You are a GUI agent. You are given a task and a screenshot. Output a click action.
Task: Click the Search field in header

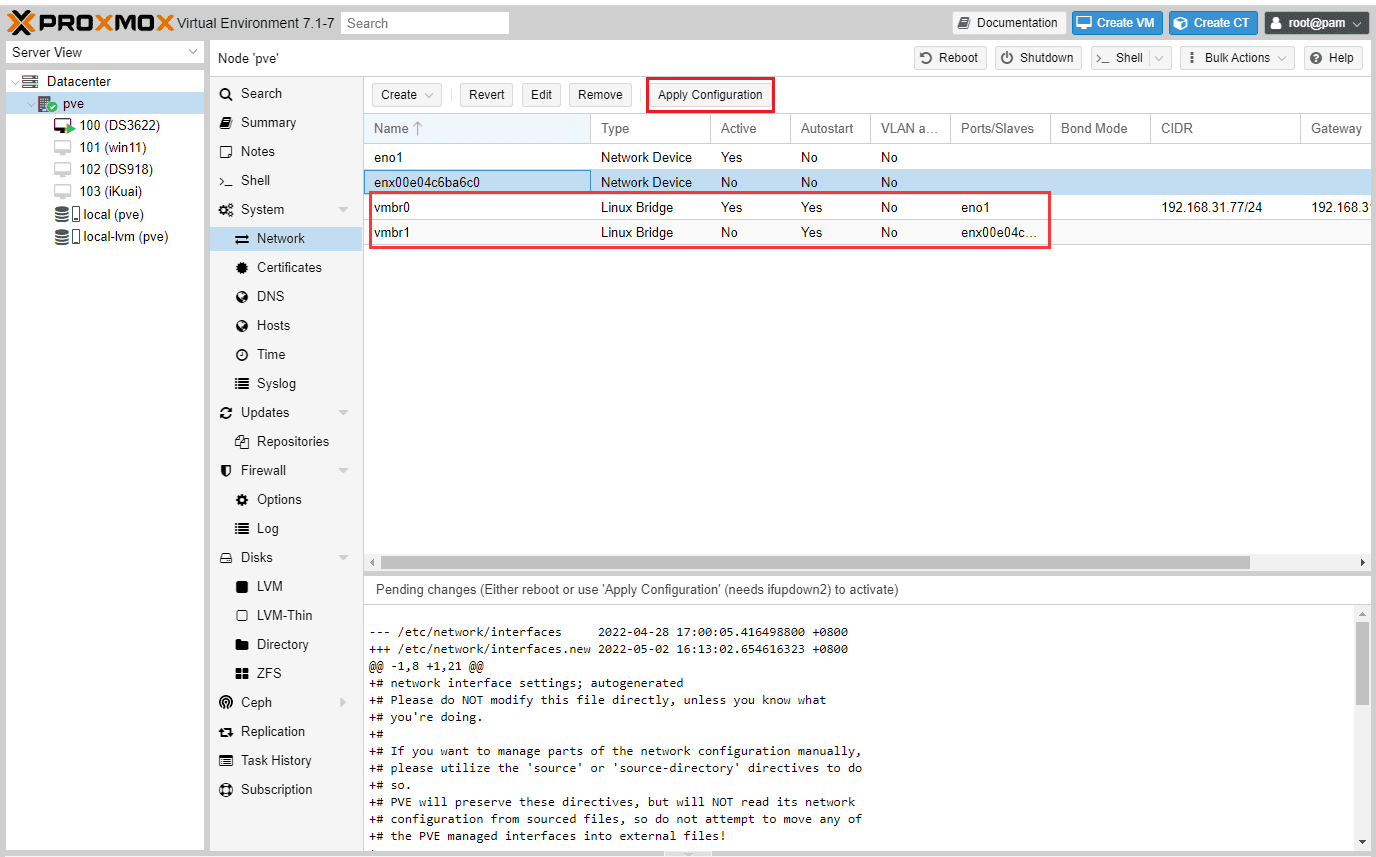coord(425,23)
